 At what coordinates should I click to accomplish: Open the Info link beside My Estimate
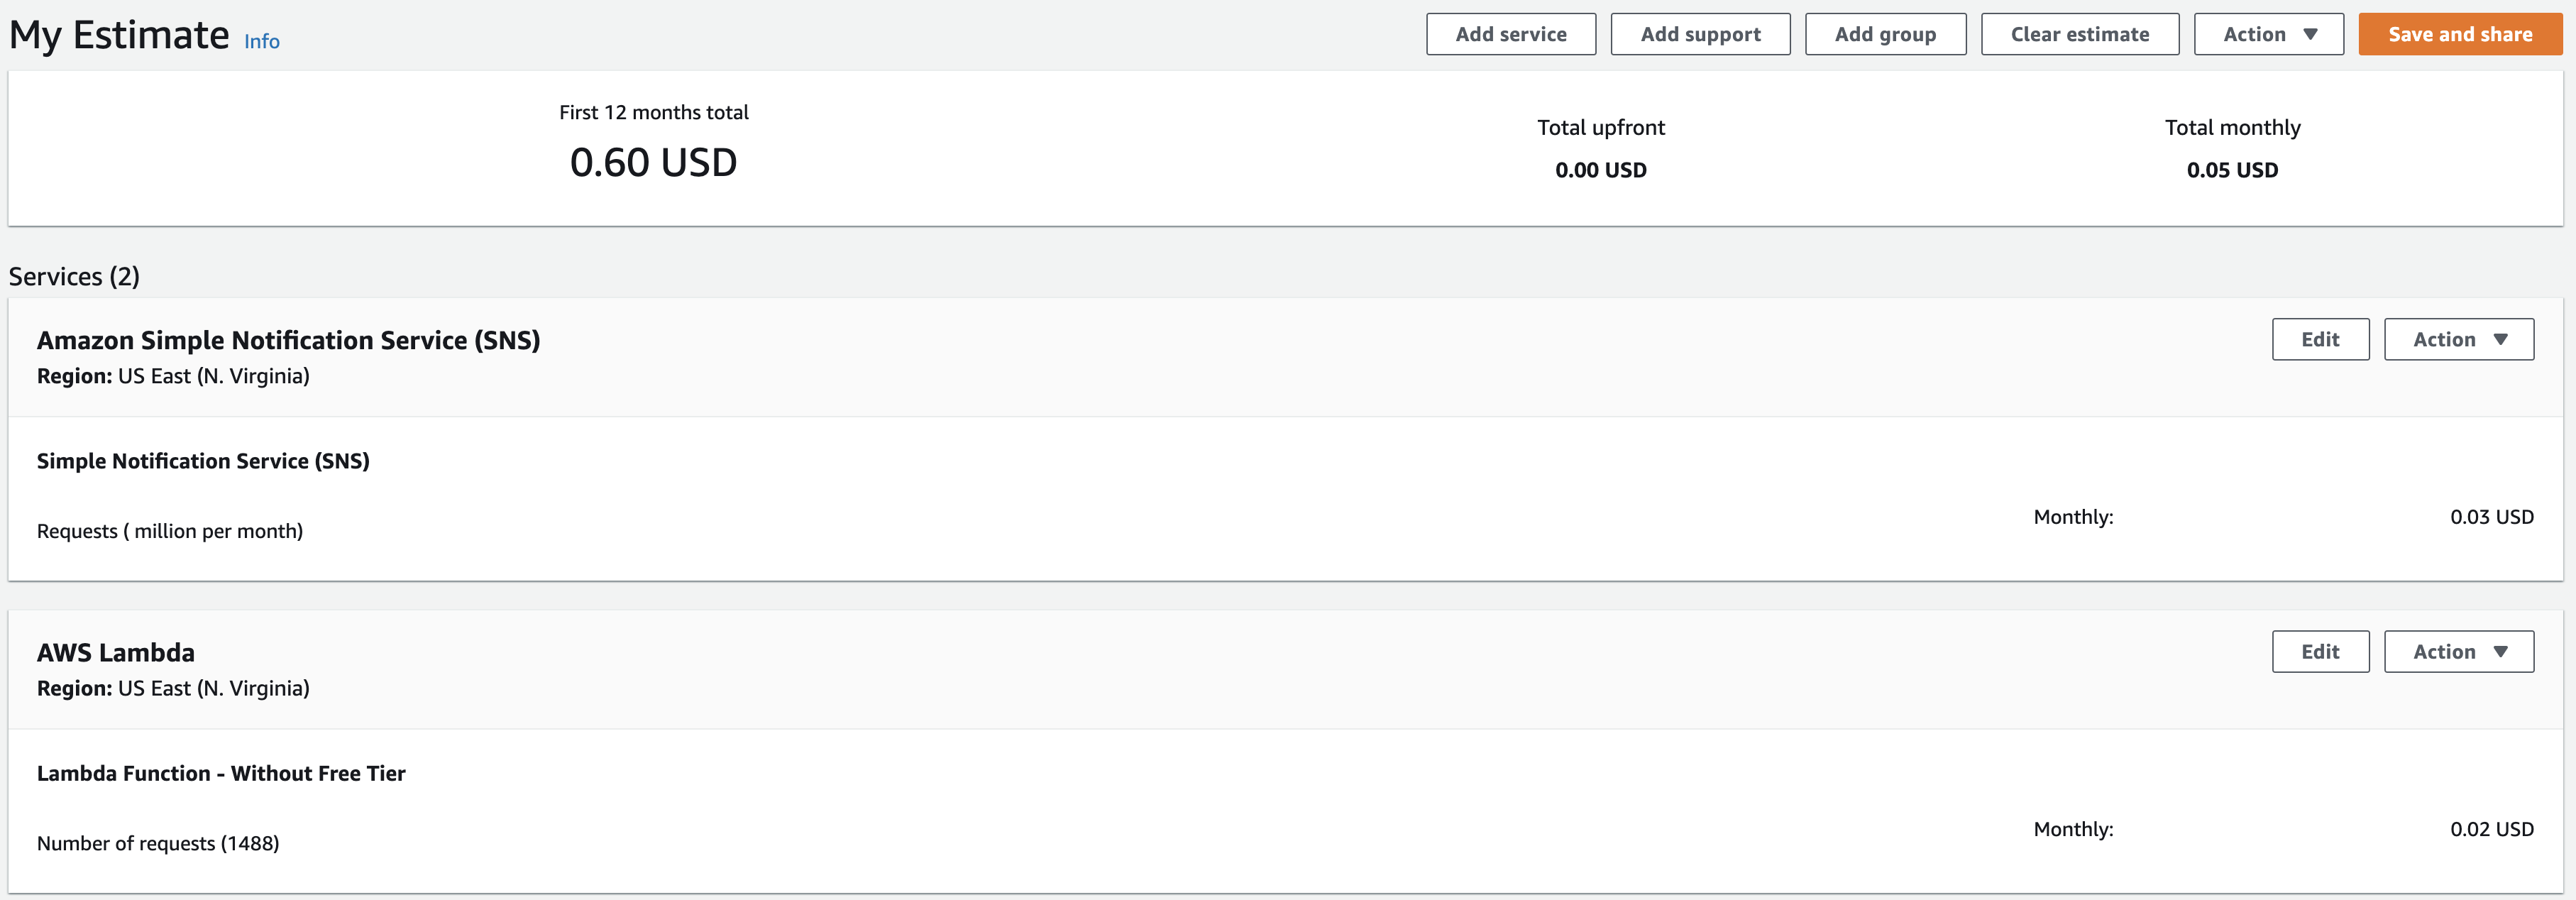coord(262,42)
